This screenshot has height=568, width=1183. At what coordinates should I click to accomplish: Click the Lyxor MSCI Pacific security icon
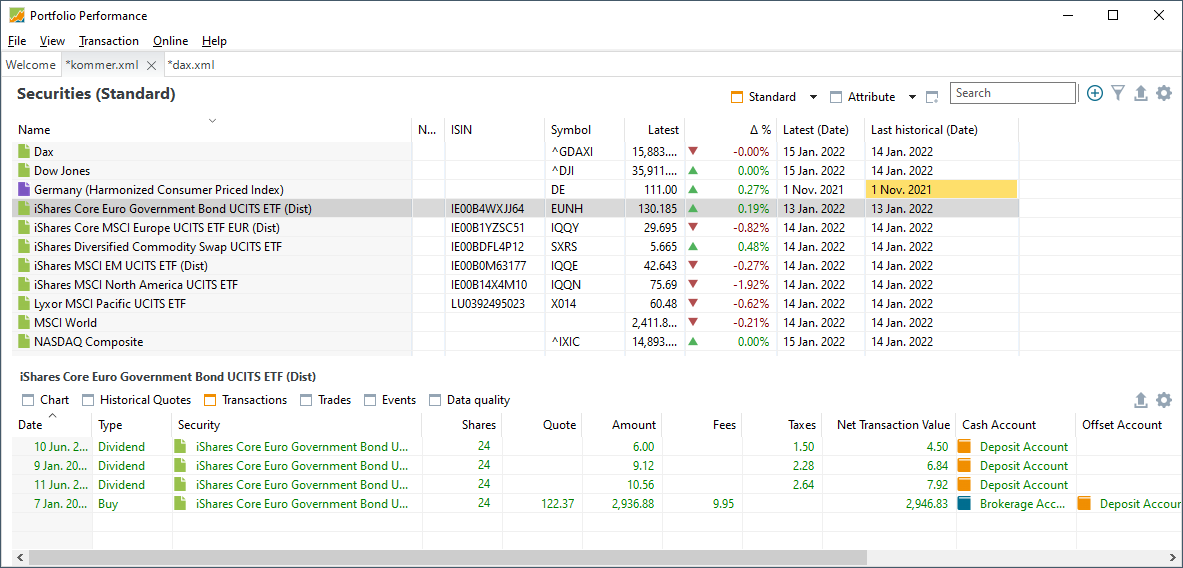click(23, 304)
